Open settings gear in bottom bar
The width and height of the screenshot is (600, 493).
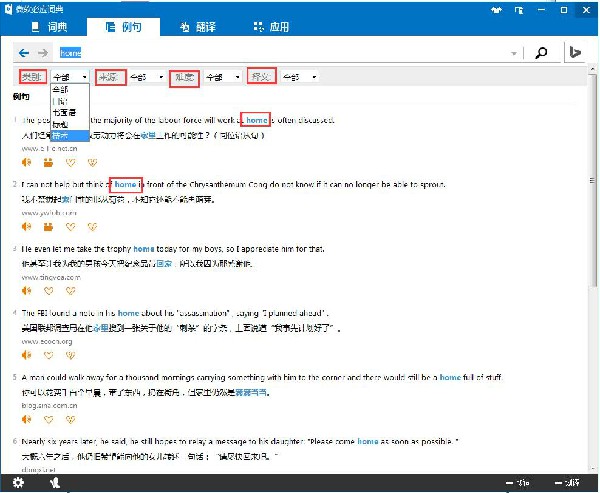(18, 483)
